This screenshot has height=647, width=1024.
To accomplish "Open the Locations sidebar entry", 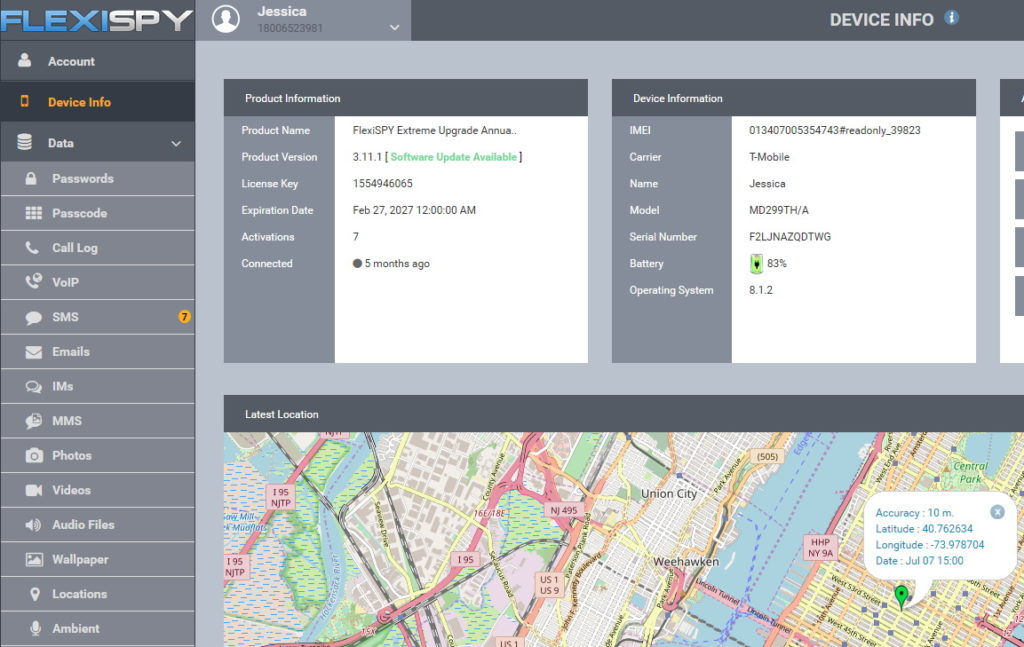I will 79,594.
